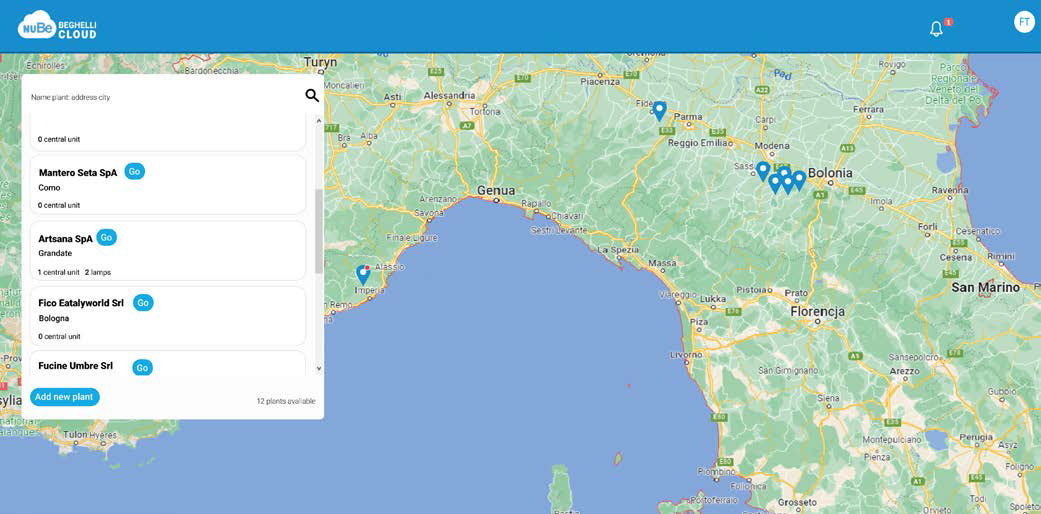This screenshot has width=1041, height=514.
Task: Click the Bologna city text in the list
Action: pyautogui.click(x=54, y=318)
